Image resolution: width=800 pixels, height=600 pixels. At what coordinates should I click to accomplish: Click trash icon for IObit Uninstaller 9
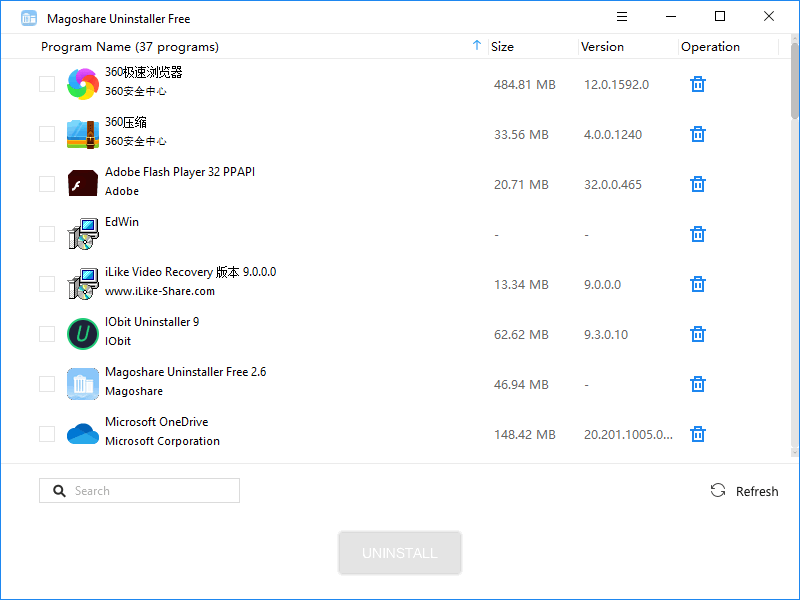698,334
